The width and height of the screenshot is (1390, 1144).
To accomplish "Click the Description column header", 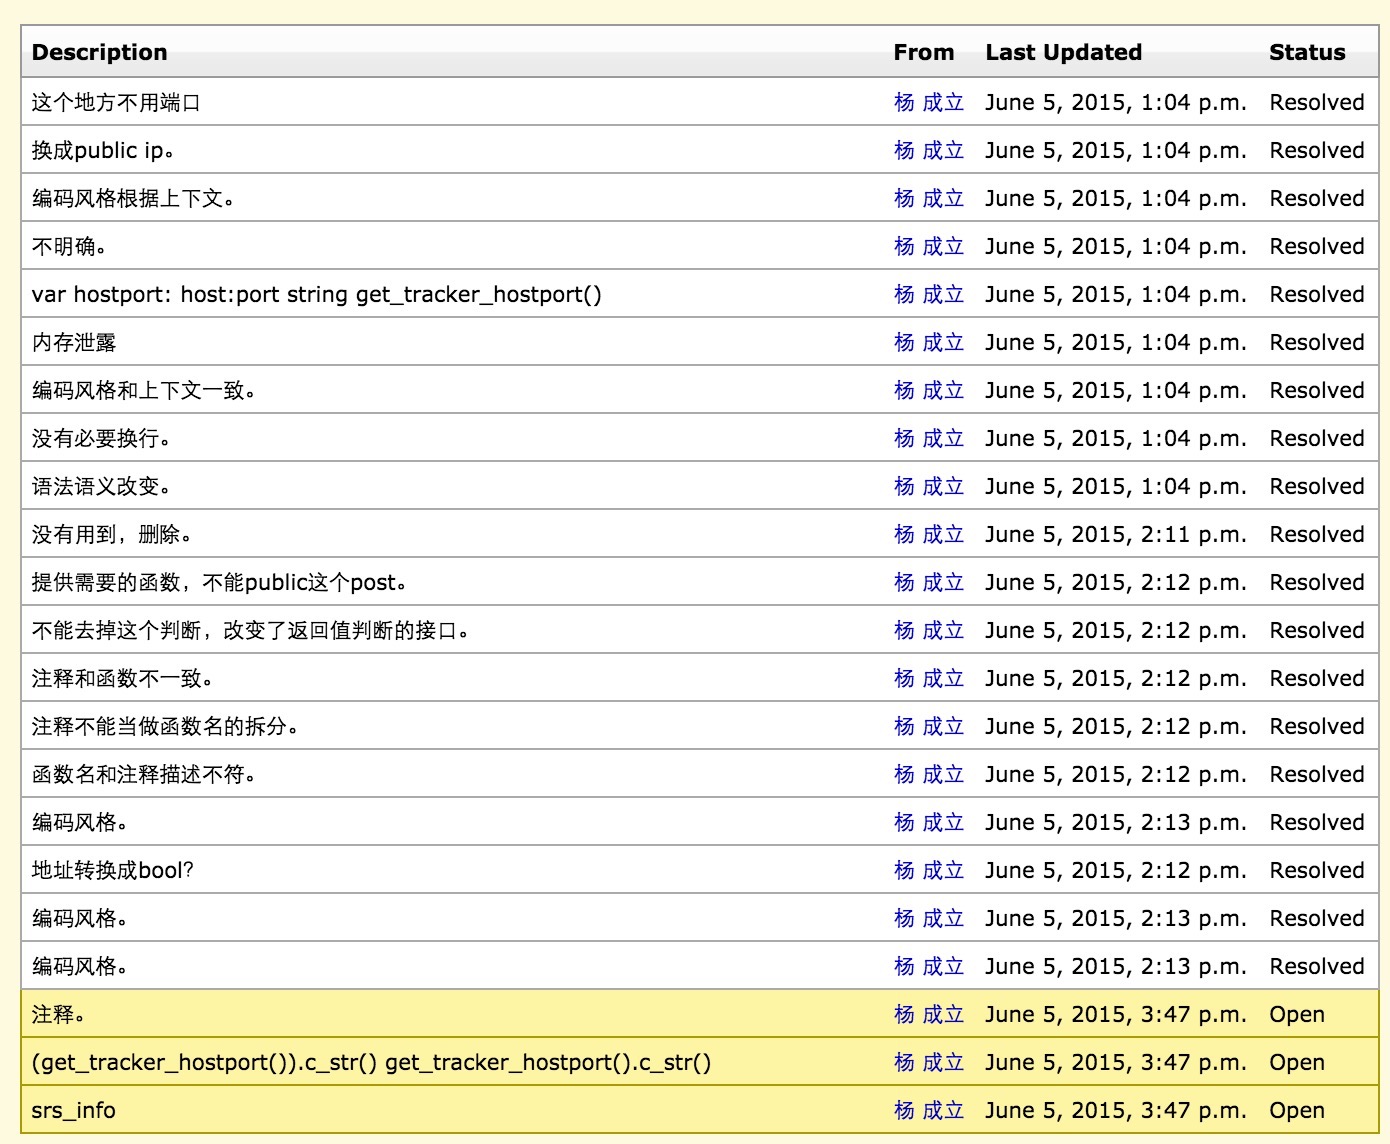I will coord(99,53).
